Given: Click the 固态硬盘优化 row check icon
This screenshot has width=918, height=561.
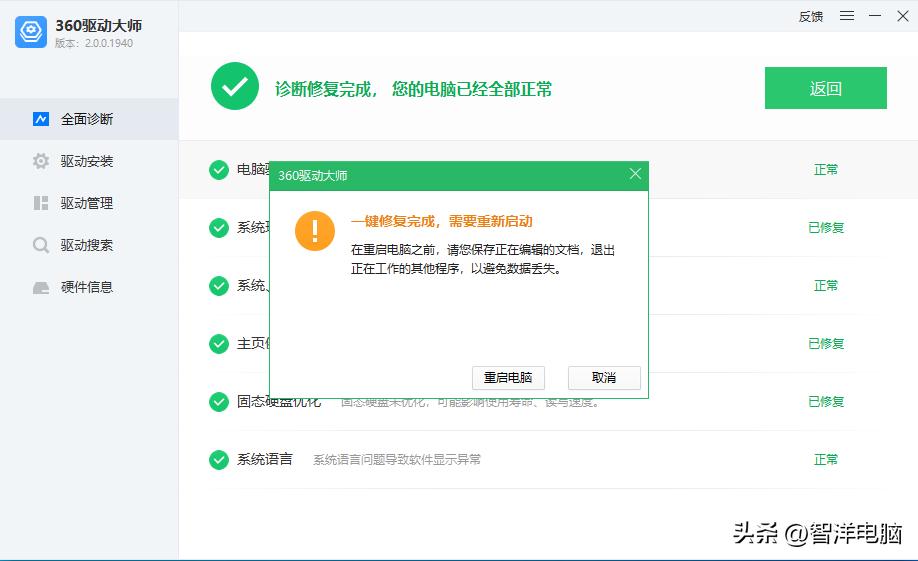Looking at the screenshot, I should coord(219,402).
